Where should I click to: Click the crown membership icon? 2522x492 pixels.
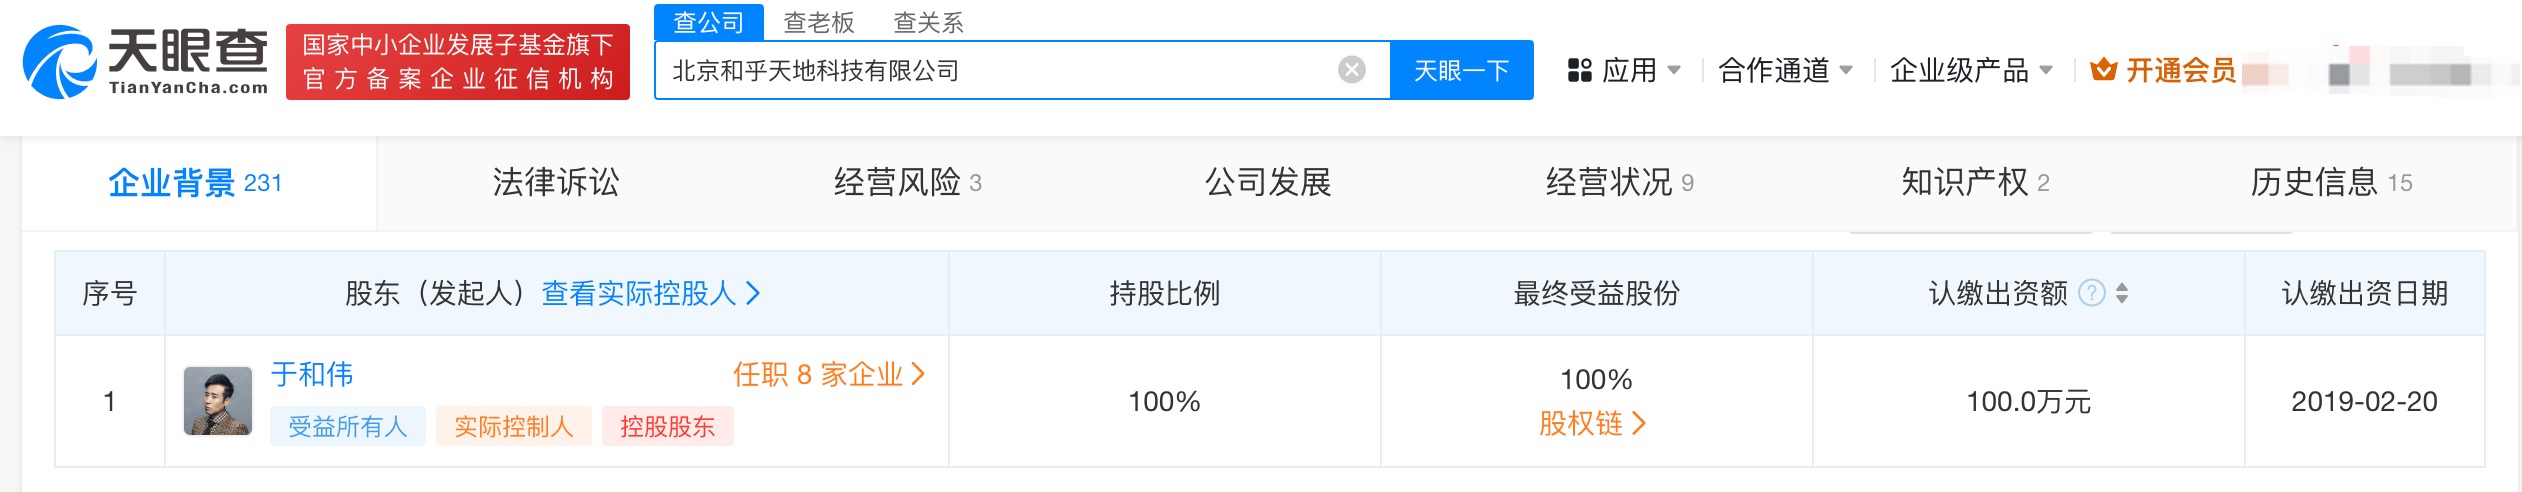2104,70
